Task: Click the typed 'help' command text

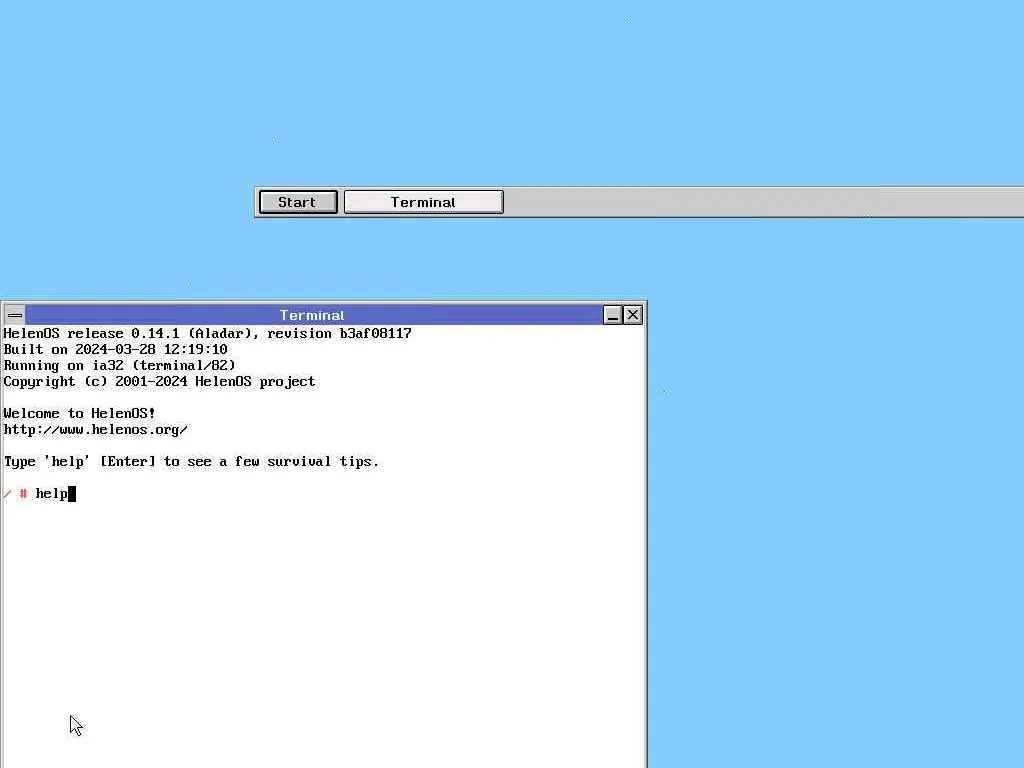Action: 52,494
